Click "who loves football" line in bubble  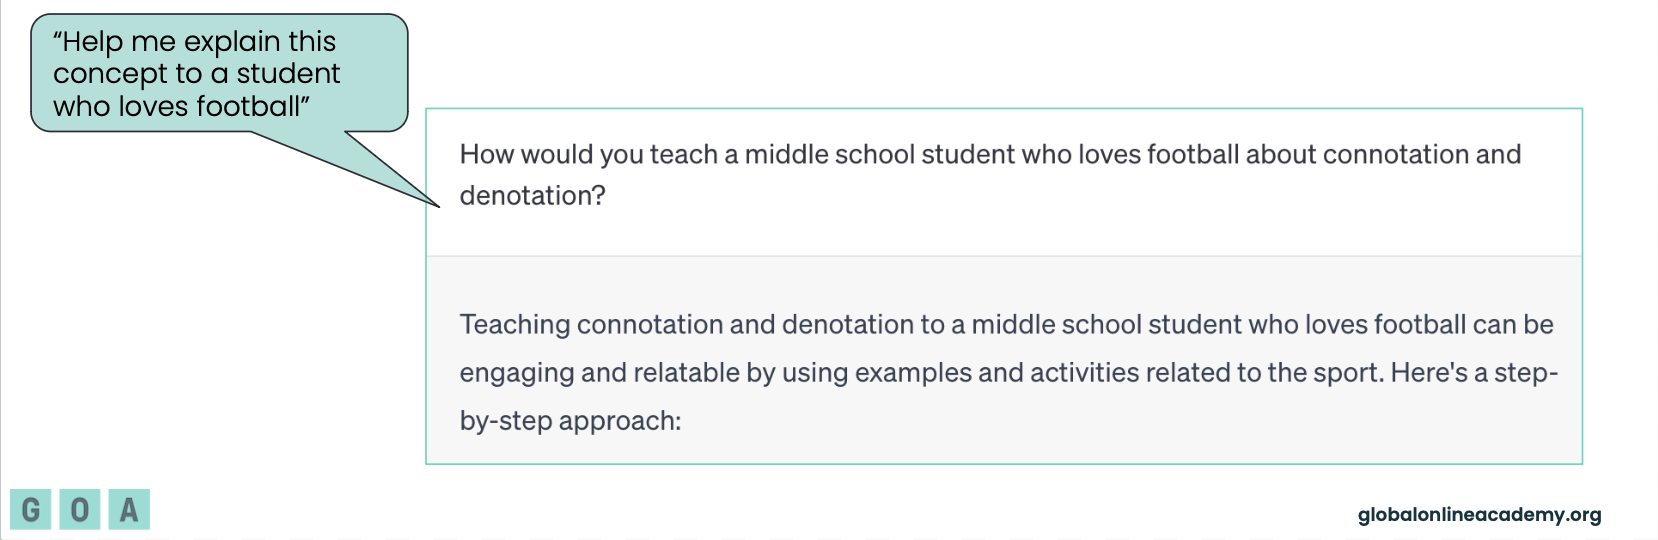pos(181,106)
